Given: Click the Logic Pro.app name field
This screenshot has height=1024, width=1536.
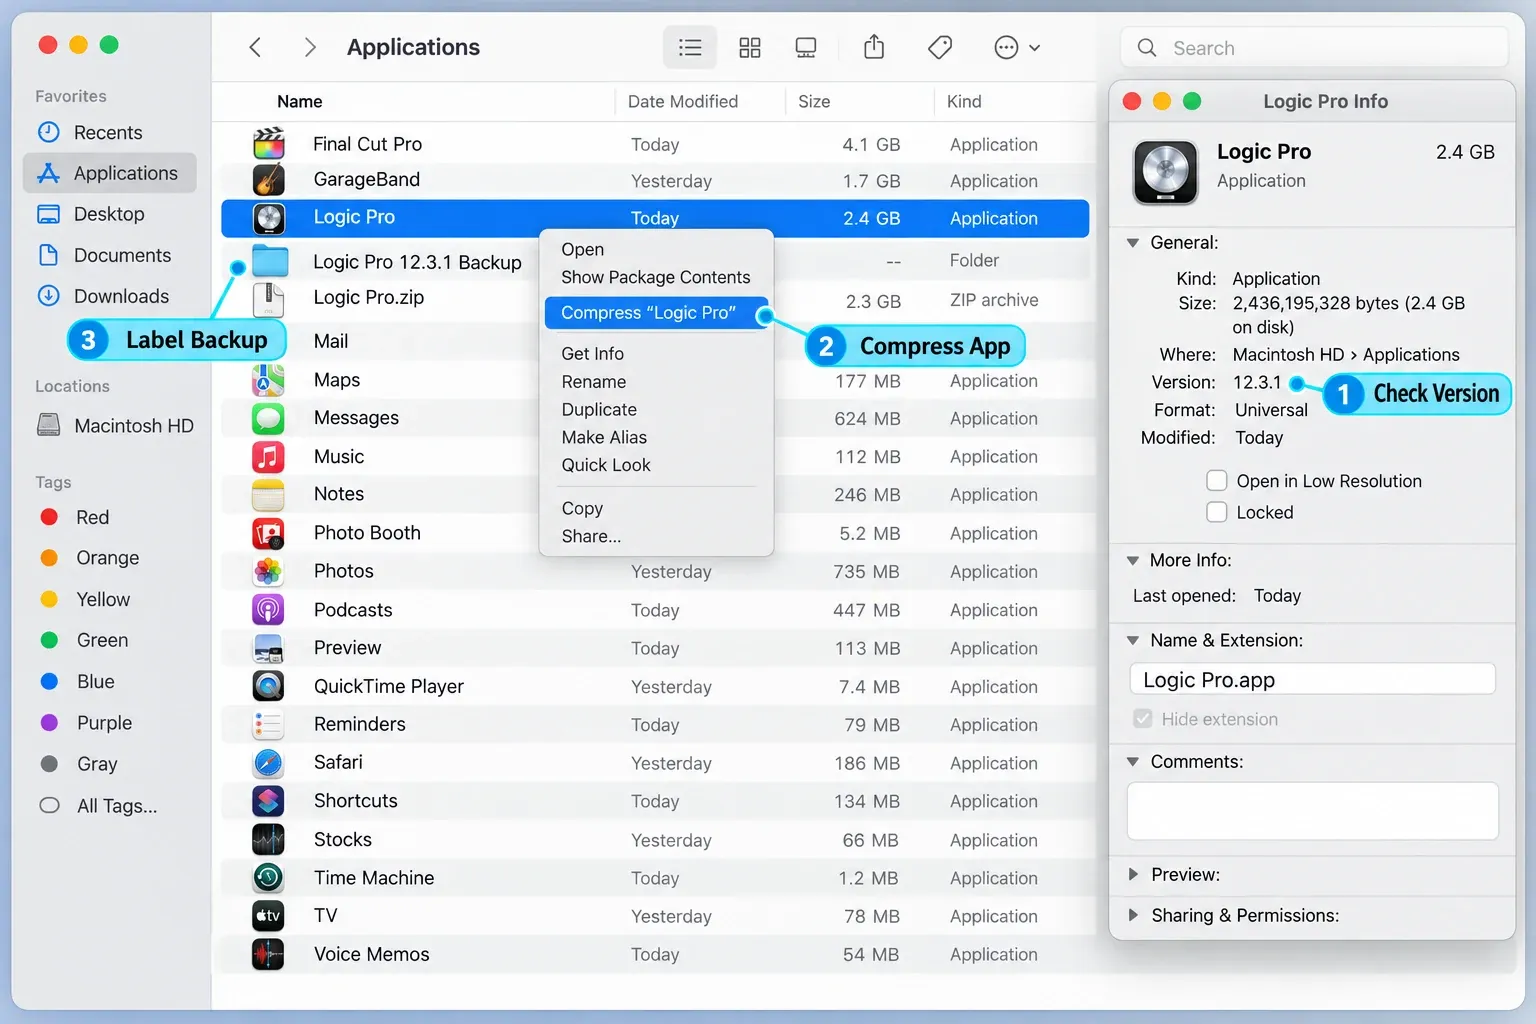Looking at the screenshot, I should point(1313,680).
